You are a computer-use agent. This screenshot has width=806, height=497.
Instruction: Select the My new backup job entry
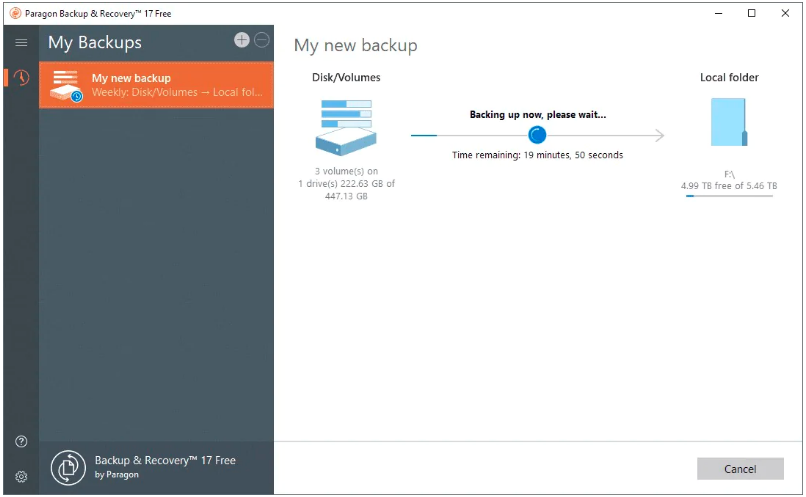click(x=156, y=85)
